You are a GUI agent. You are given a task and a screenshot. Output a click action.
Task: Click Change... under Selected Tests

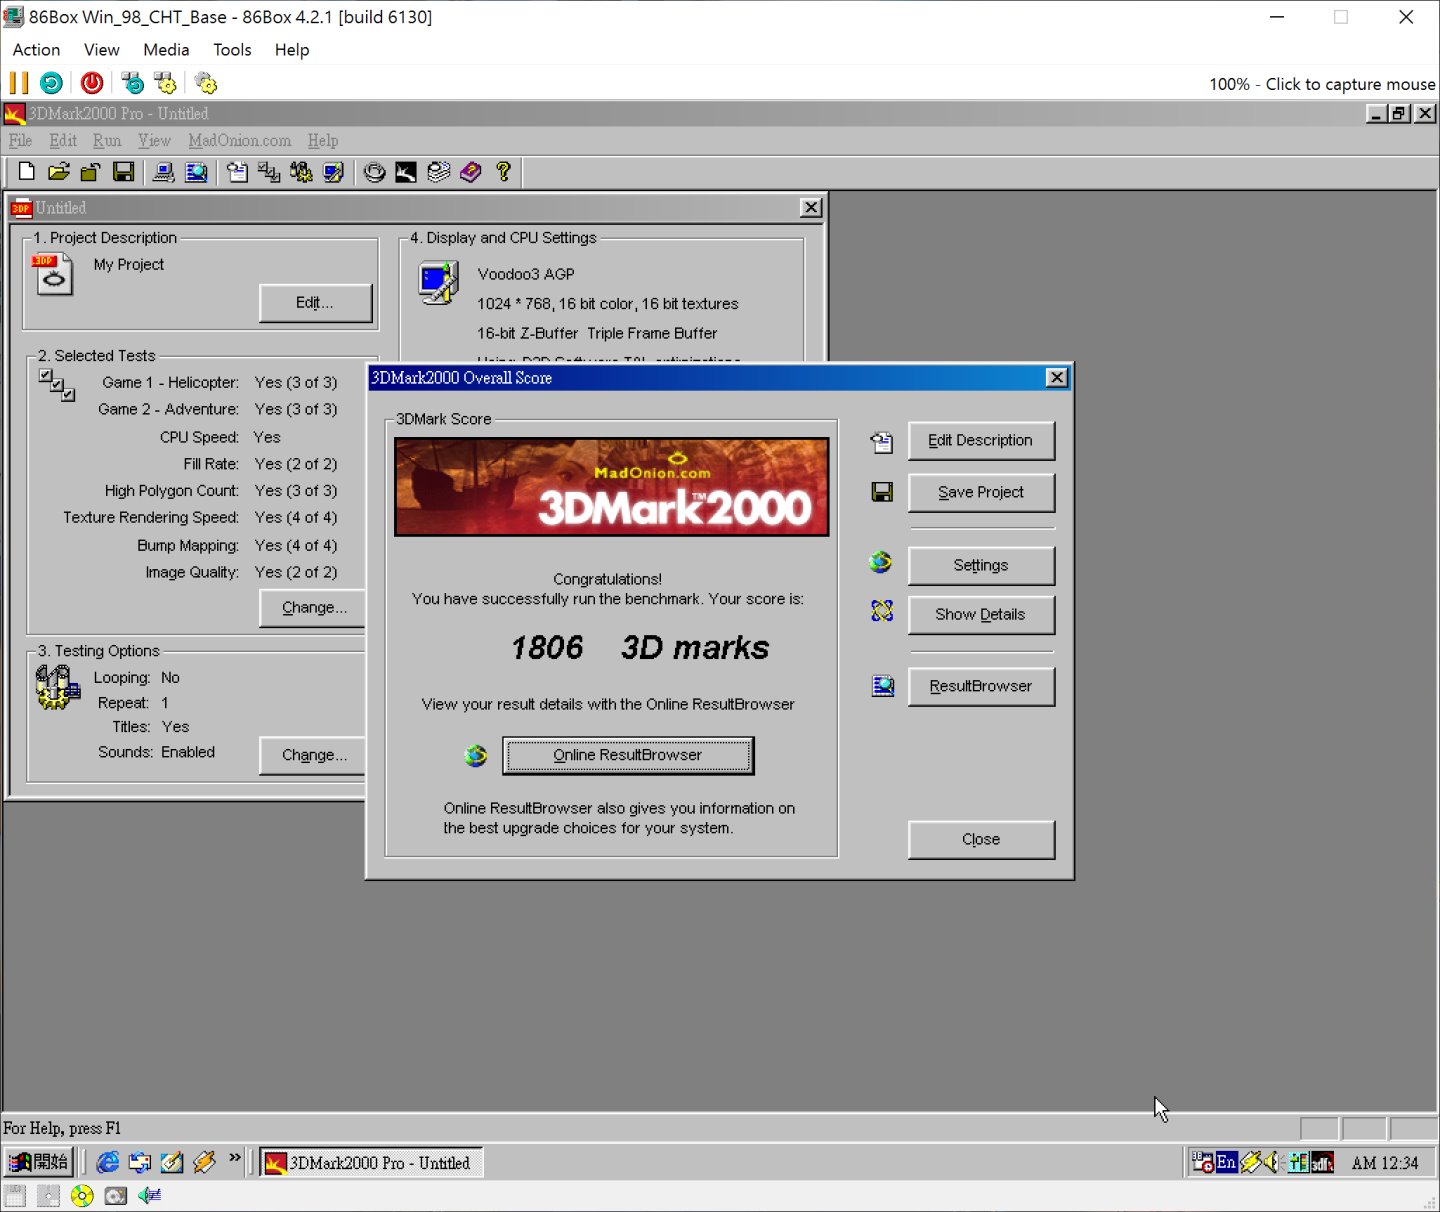(x=314, y=608)
